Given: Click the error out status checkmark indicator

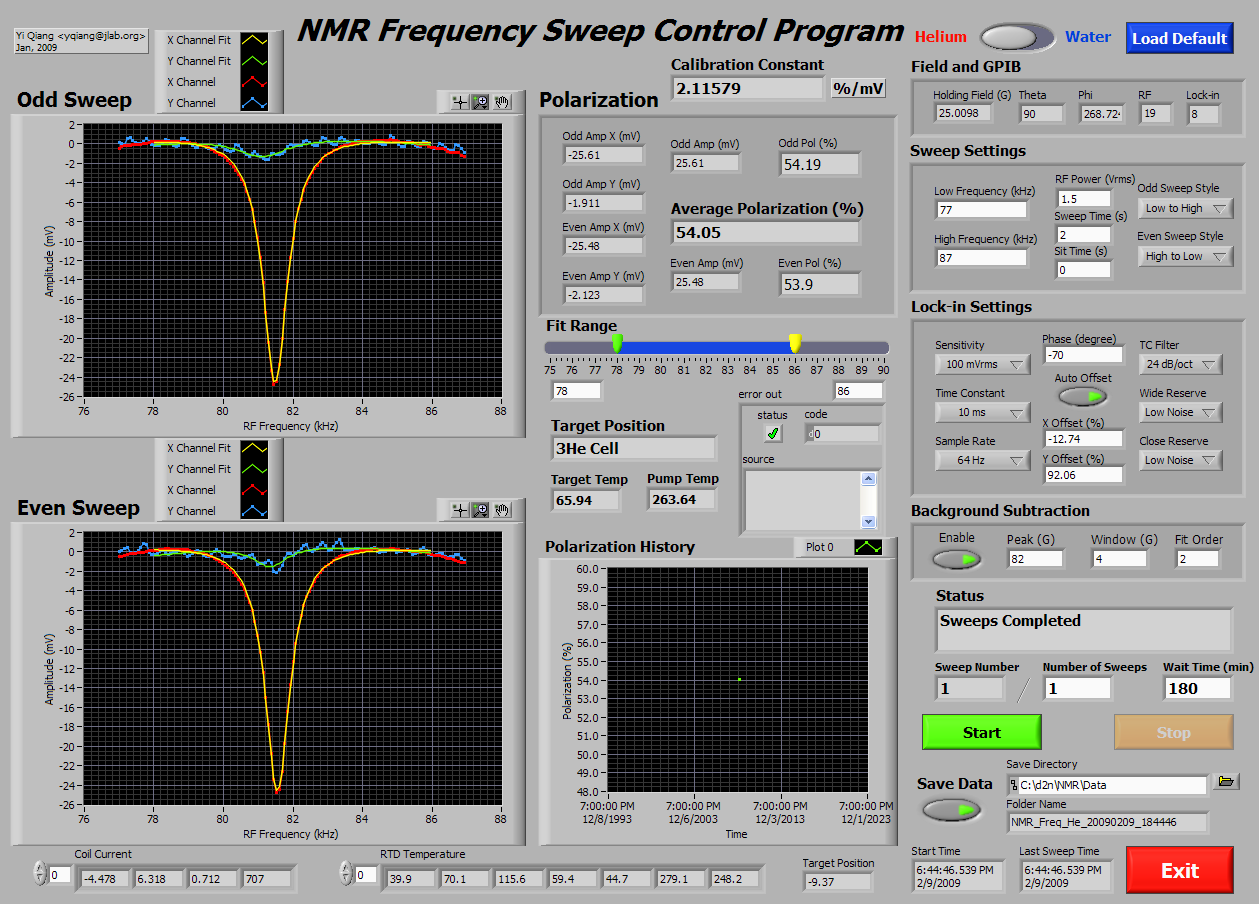Looking at the screenshot, I should pos(772,433).
